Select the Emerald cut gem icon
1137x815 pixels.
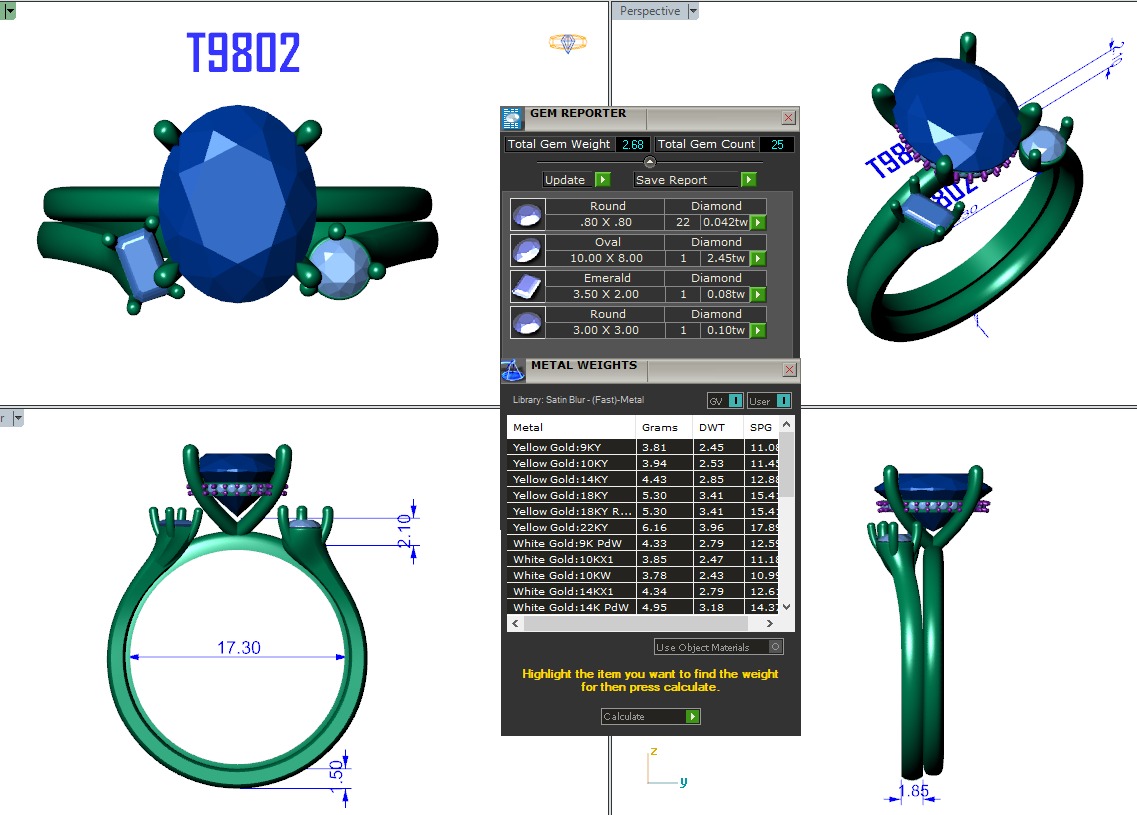click(x=527, y=286)
